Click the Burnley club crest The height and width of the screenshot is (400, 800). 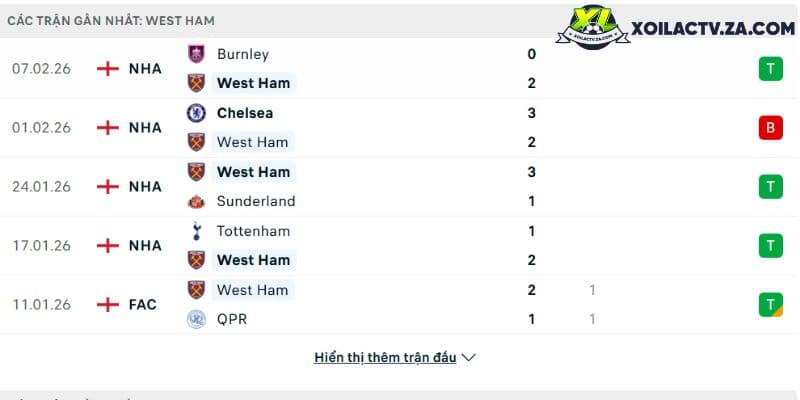point(196,54)
